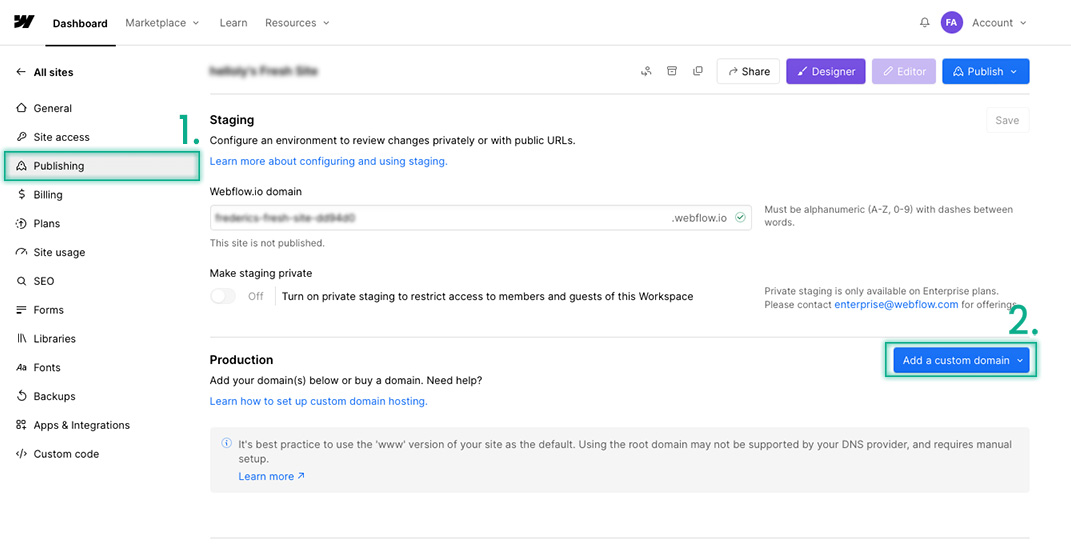Select the Dashboard tab
The height and width of the screenshot is (544, 1071).
tap(80, 23)
